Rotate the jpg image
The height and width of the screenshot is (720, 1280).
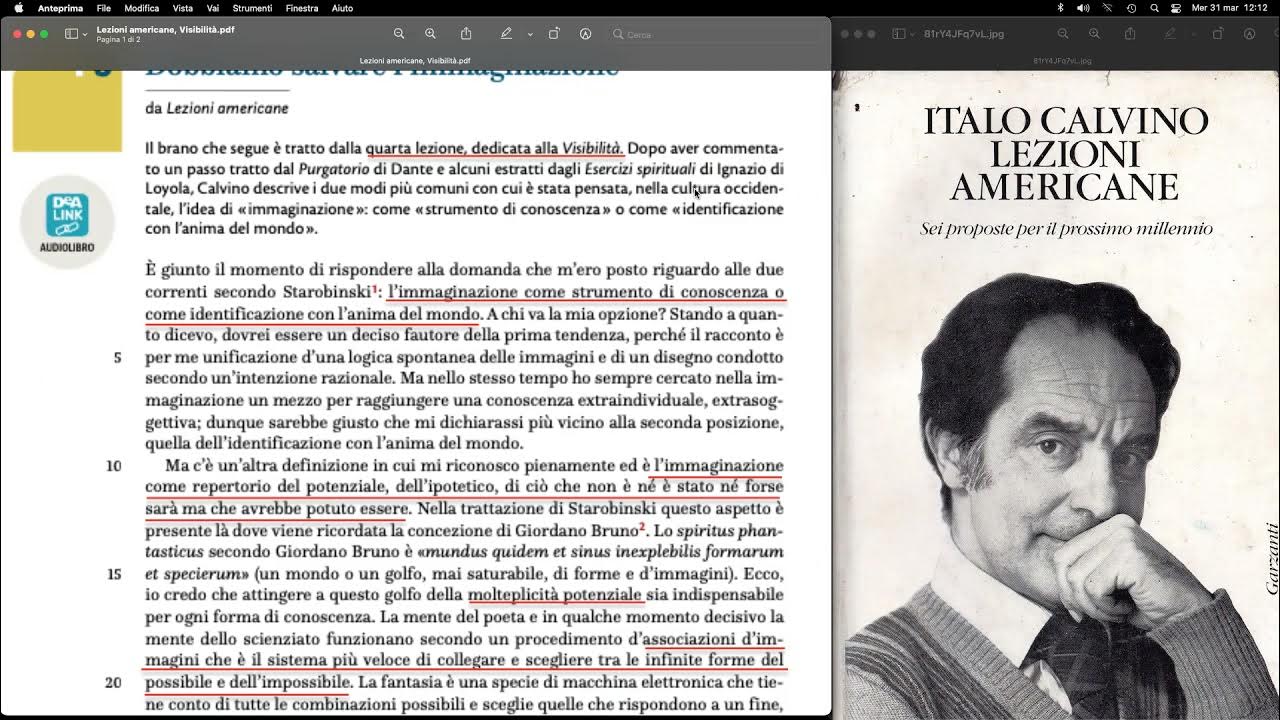point(1218,34)
